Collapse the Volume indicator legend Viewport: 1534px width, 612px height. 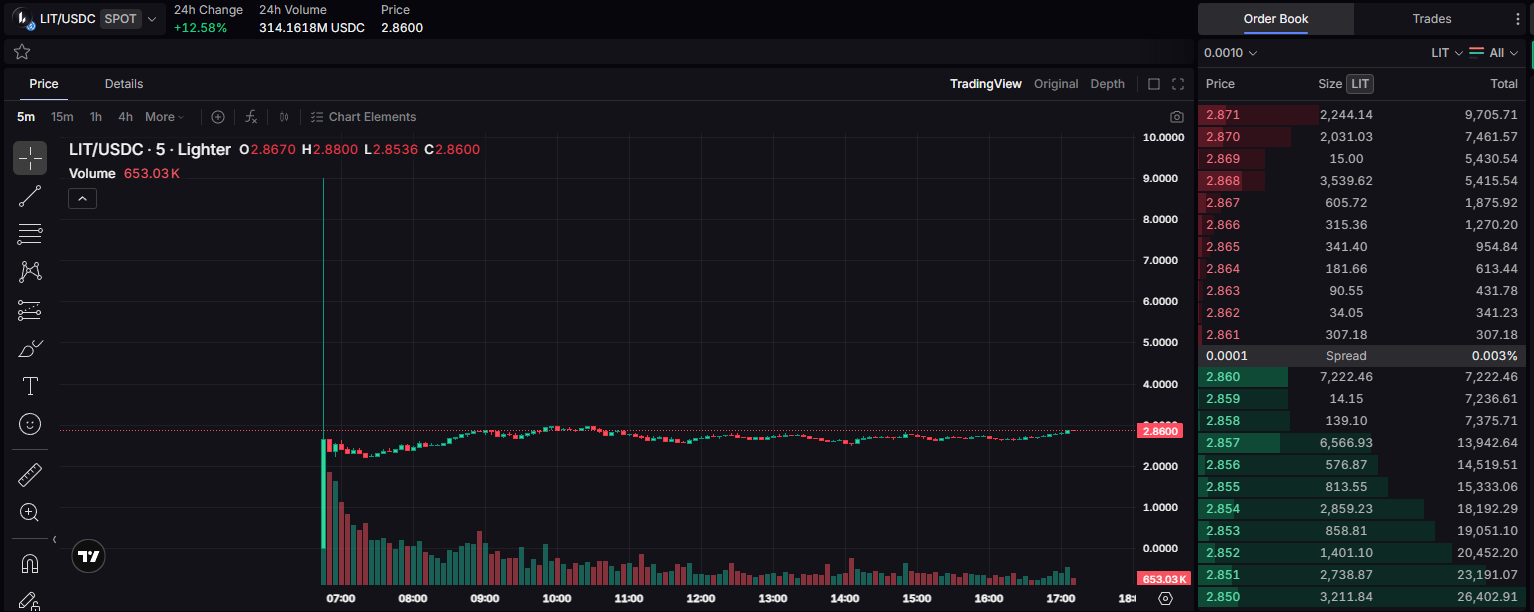[x=82, y=198]
